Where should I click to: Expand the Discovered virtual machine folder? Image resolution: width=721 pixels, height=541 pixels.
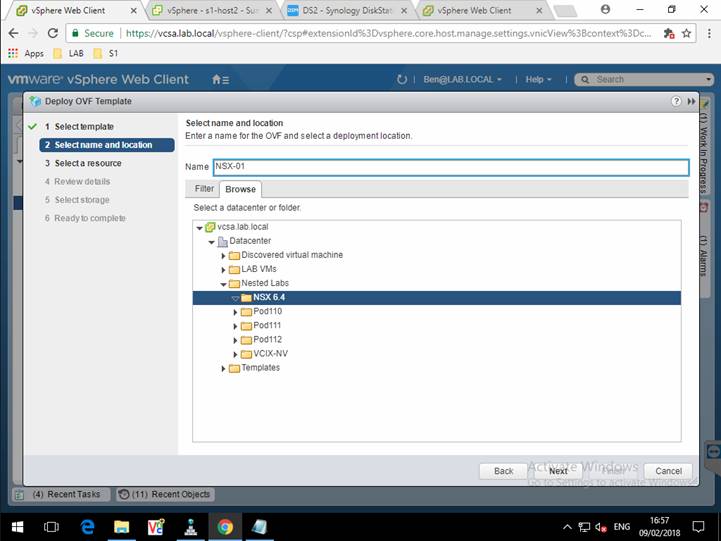click(x=223, y=256)
